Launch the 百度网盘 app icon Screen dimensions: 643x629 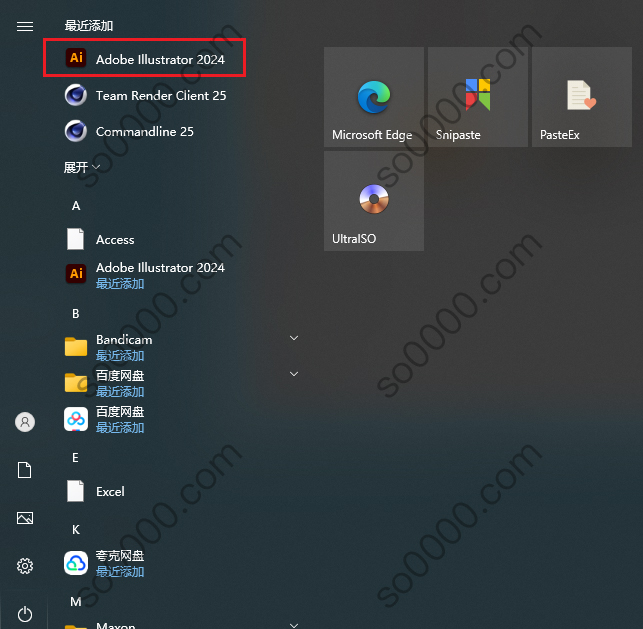click(x=76, y=419)
